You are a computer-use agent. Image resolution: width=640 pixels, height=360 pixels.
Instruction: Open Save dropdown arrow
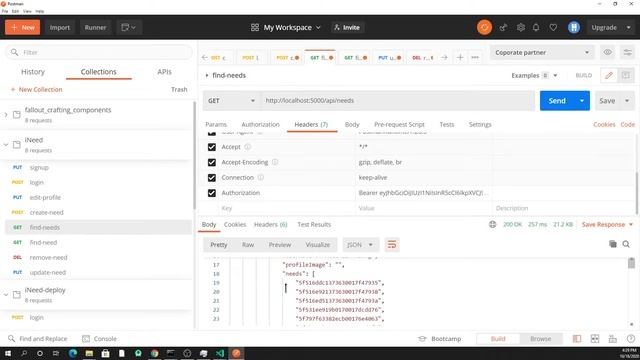point(627,100)
